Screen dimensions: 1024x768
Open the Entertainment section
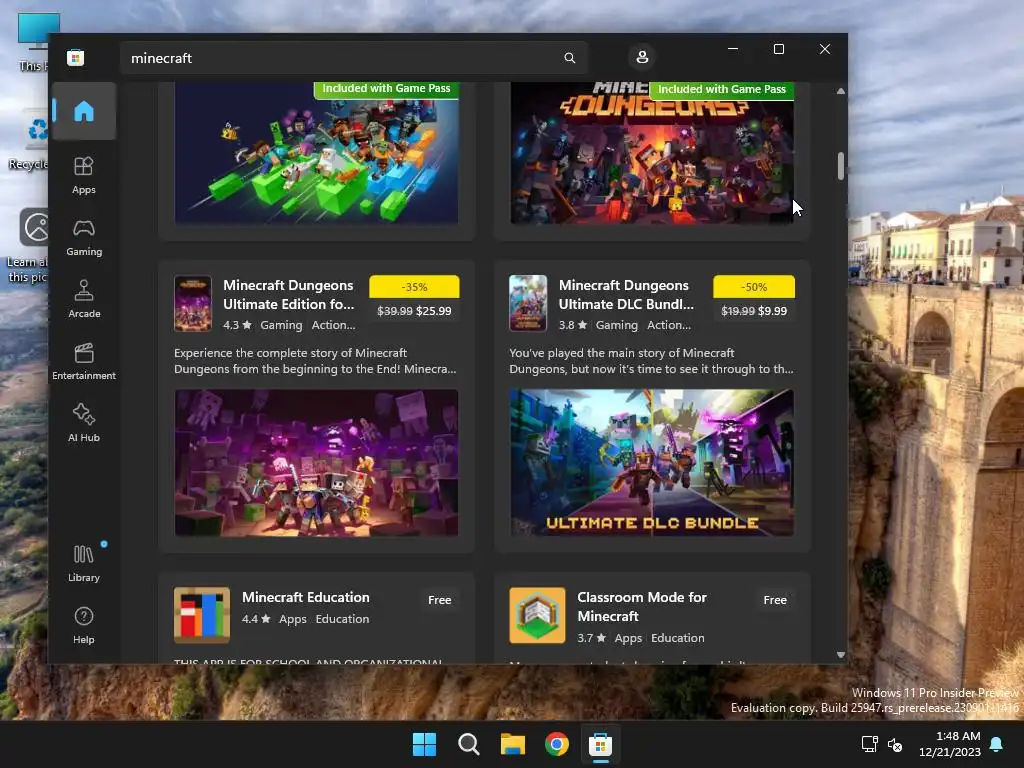84,362
